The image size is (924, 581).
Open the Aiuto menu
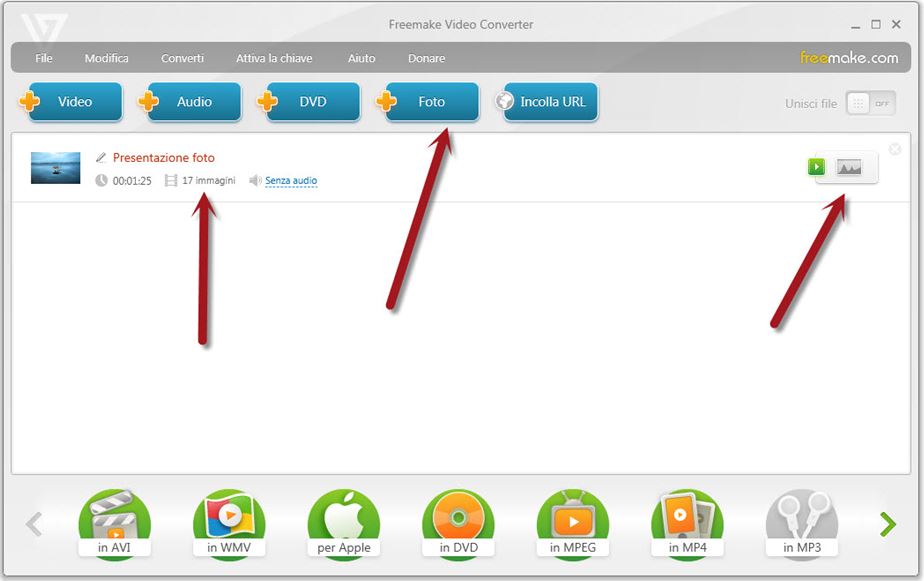[361, 58]
